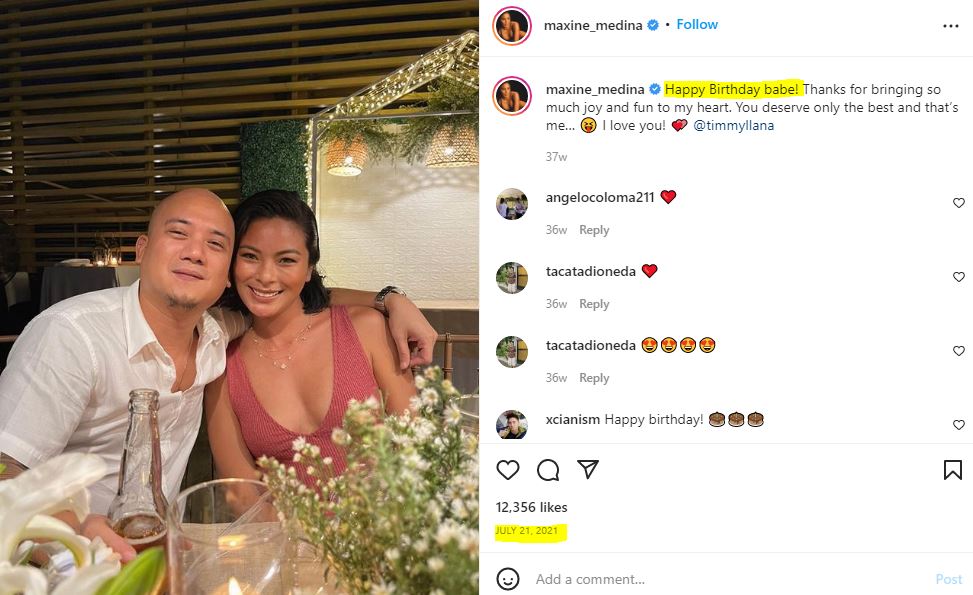Like tacatadioneda's heart-eyes emoji comment
The image size is (973, 595).
(x=959, y=351)
